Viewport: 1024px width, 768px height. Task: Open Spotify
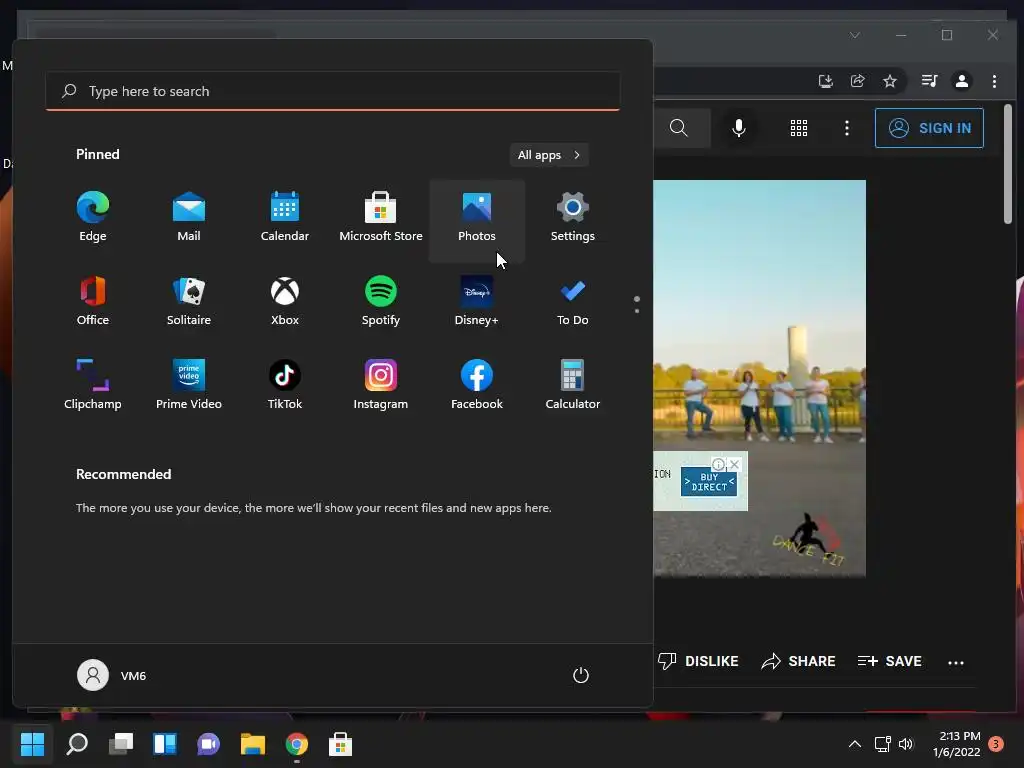pos(381,302)
